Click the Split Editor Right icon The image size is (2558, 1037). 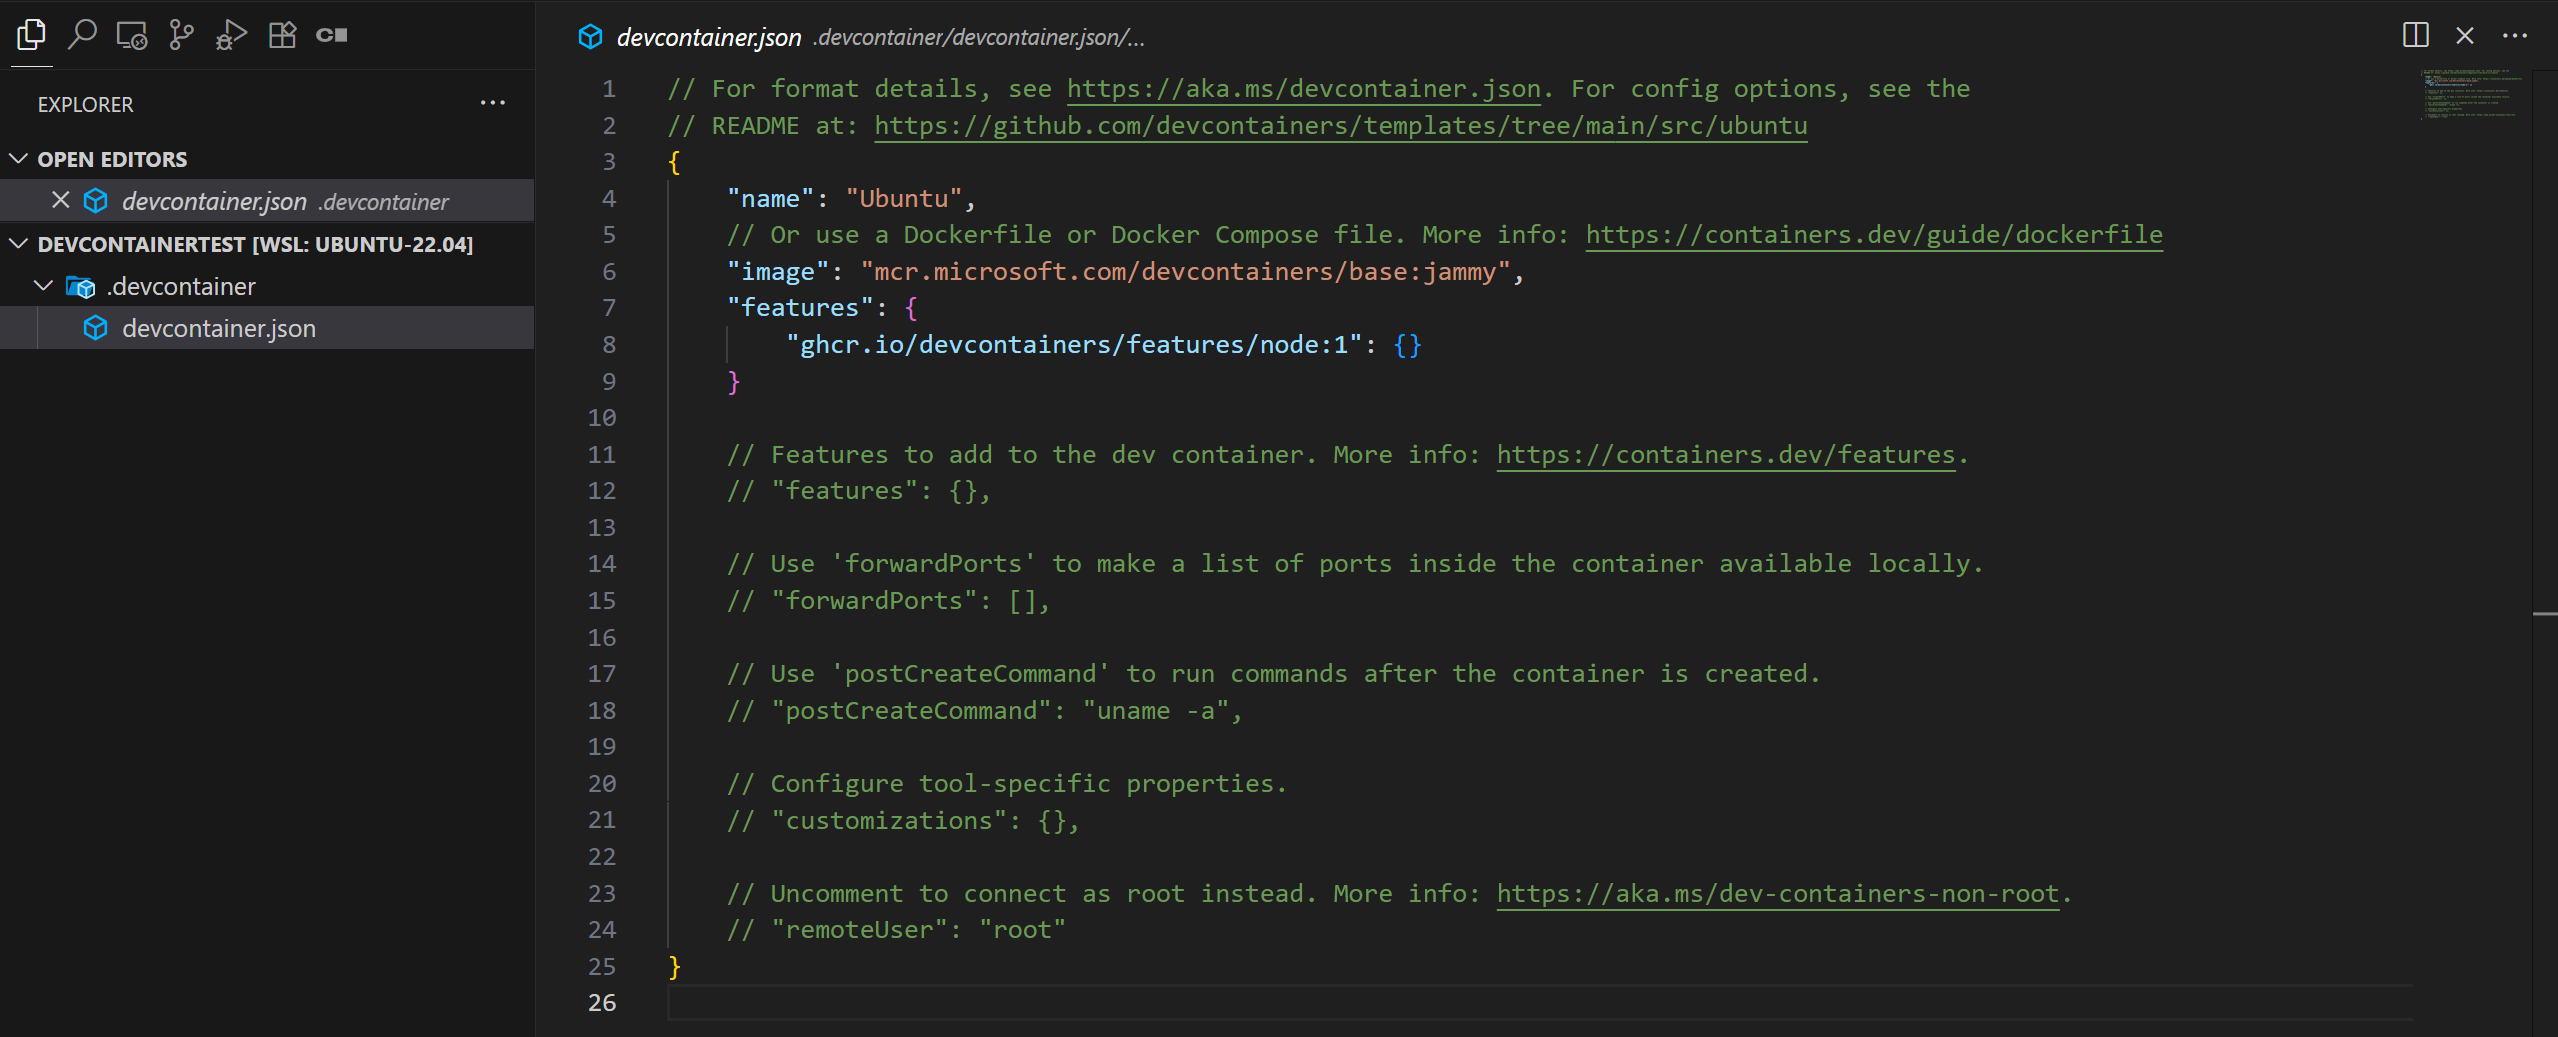[x=2415, y=36]
